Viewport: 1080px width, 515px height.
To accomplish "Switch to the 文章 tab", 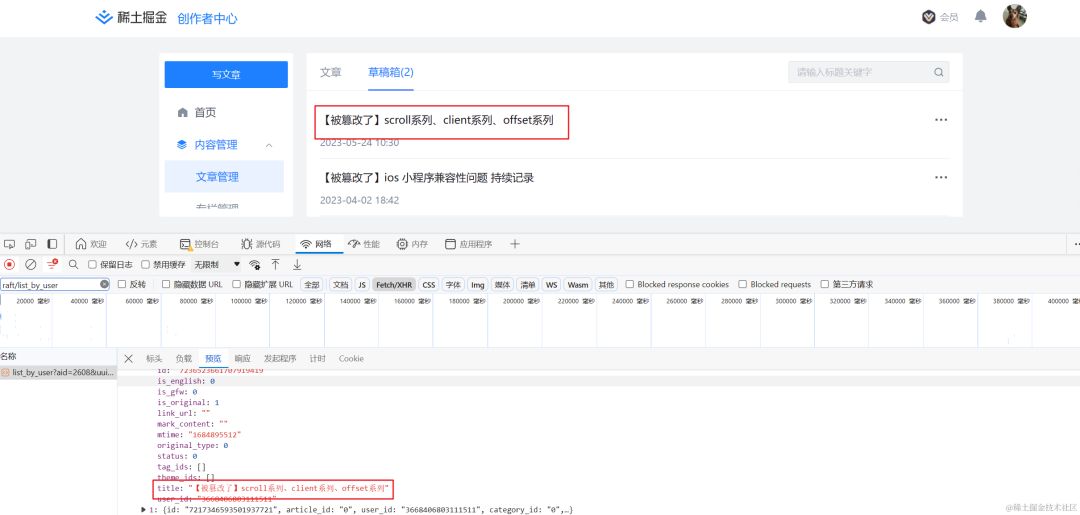I will [330, 72].
